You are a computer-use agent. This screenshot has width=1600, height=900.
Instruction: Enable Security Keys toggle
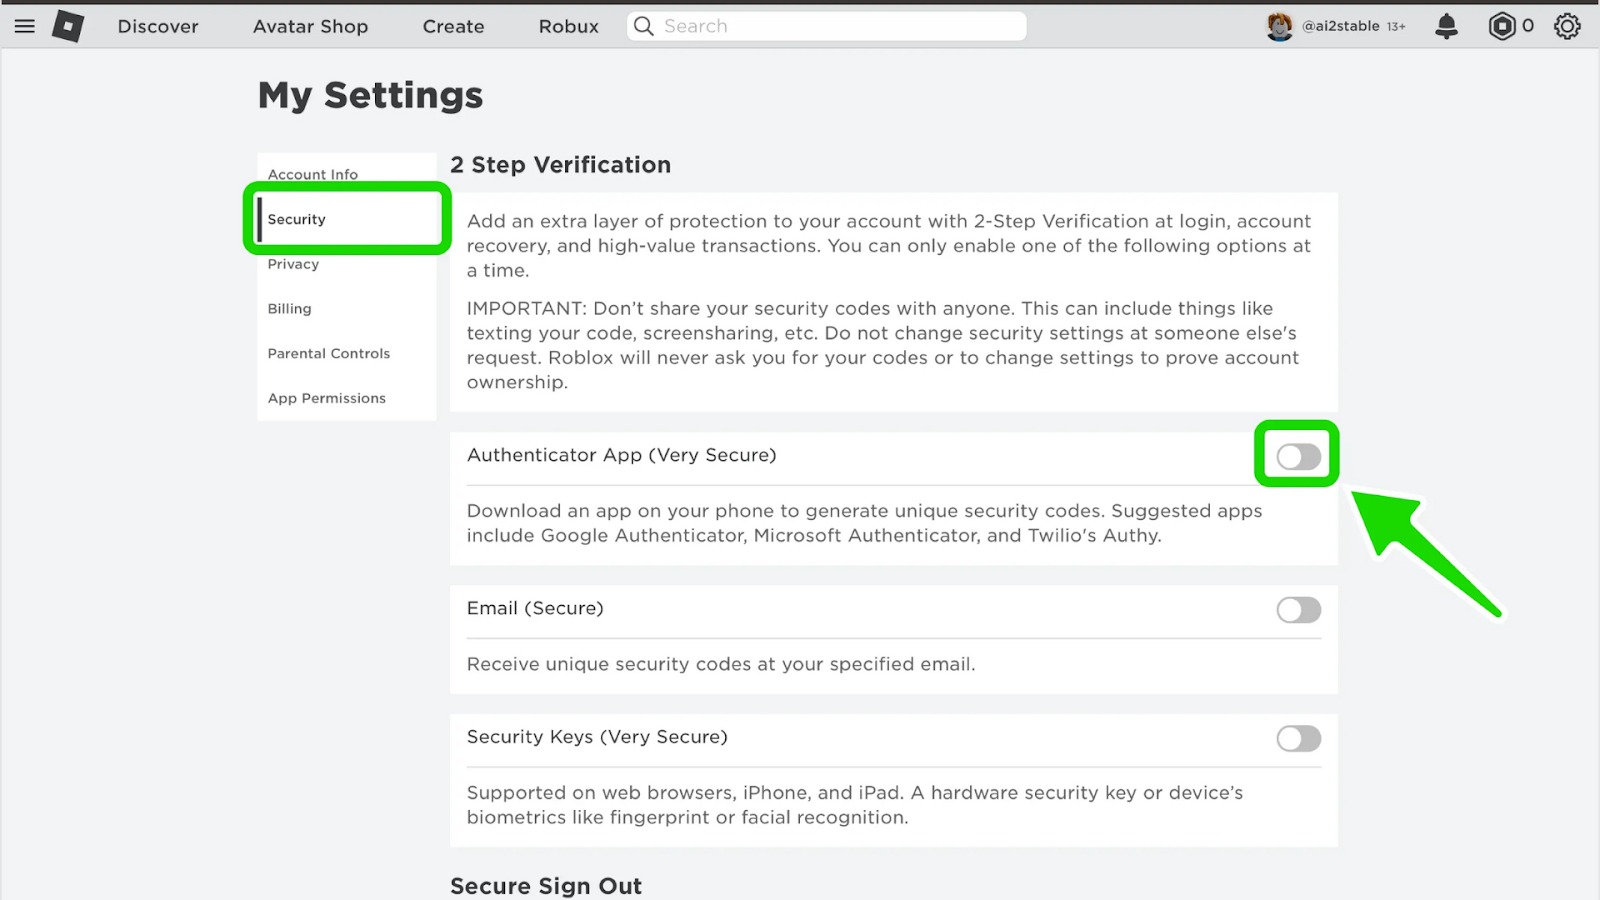pyautogui.click(x=1298, y=739)
